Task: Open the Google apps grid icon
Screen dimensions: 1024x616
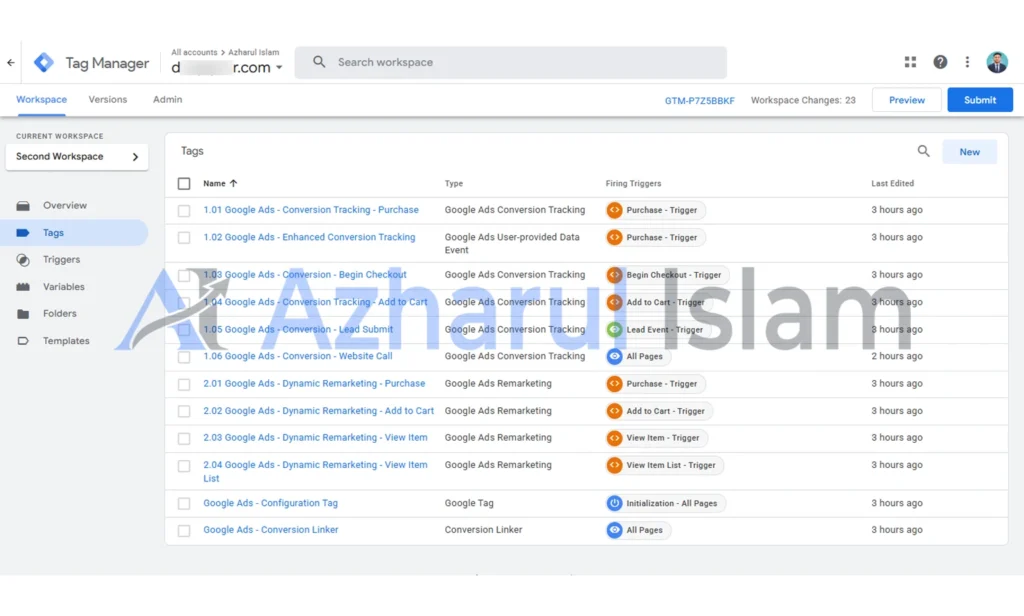Action: [910, 62]
